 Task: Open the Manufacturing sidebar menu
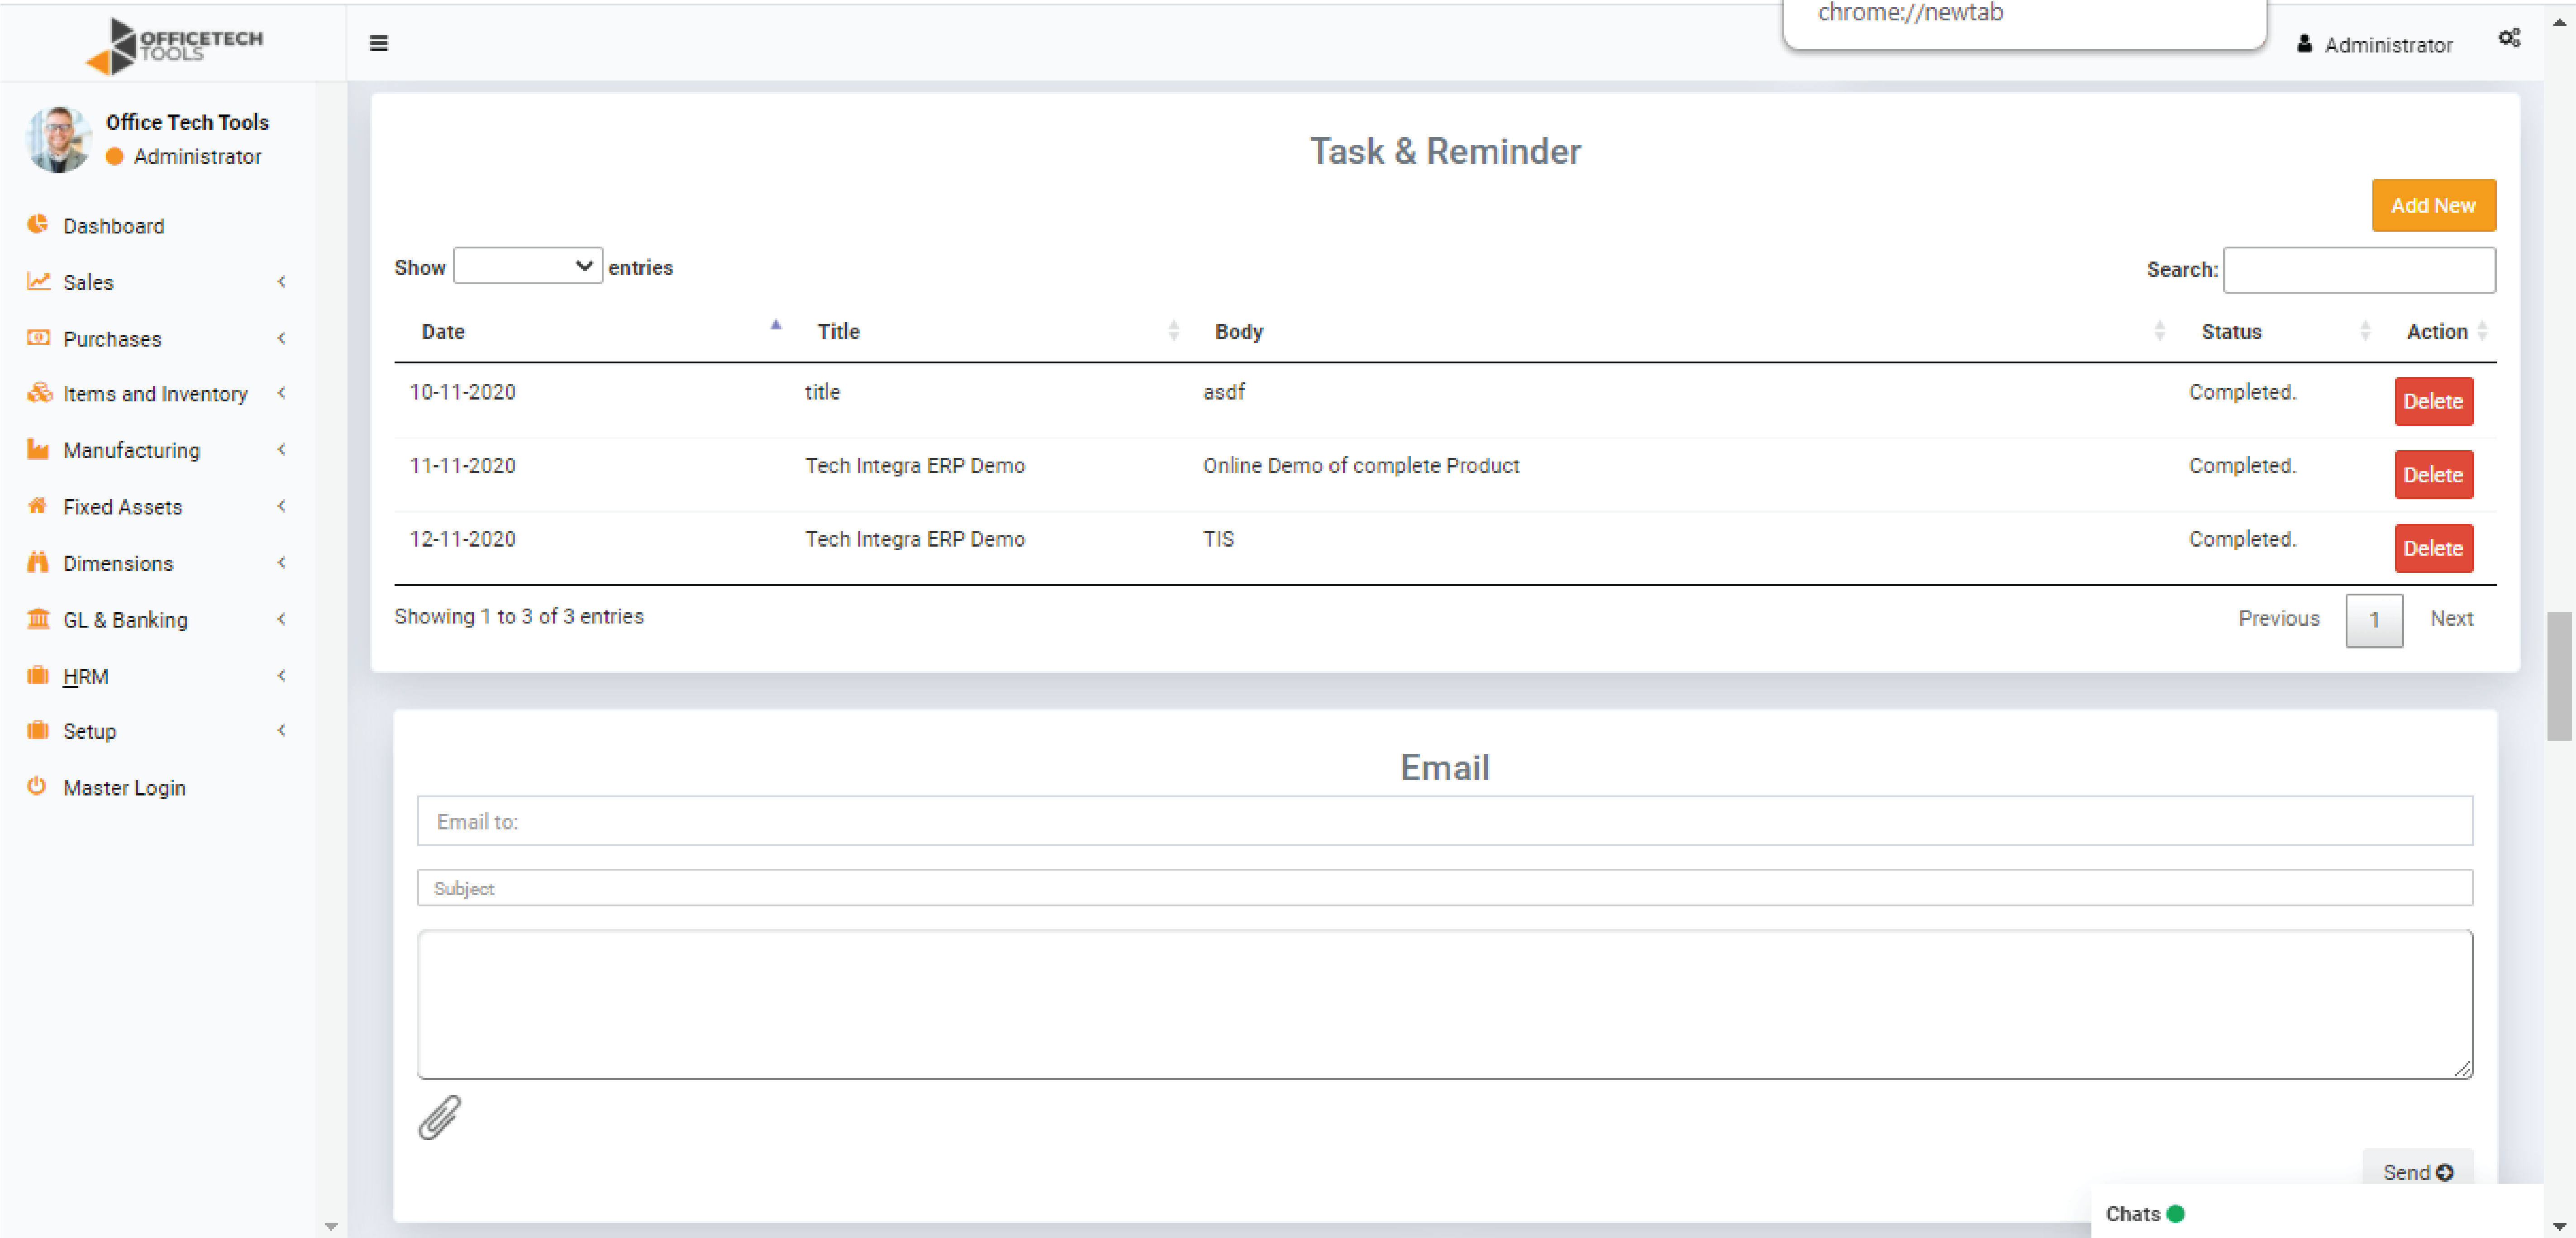tap(131, 450)
